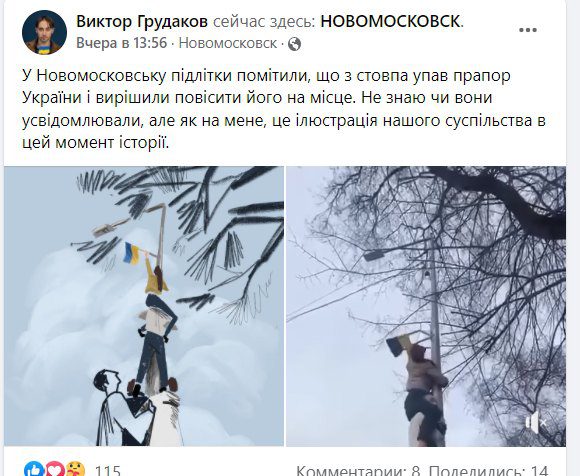
Task: Open Виктор Грудаков's profile picture
Action: pos(44,32)
